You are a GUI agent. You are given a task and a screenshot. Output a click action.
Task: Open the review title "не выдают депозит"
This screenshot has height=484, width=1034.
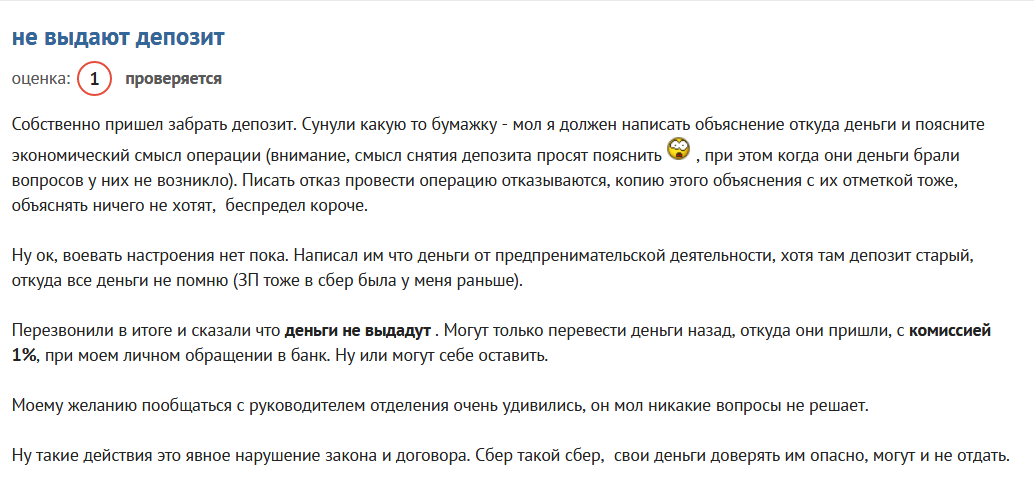[x=118, y=38]
